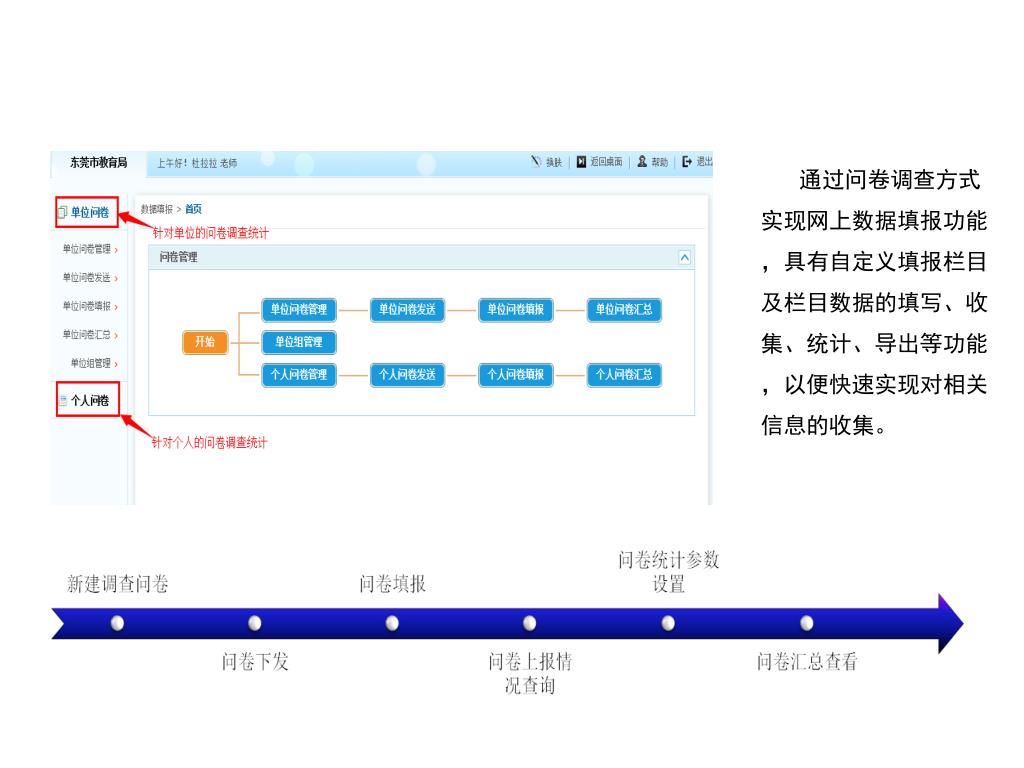1024x768 pixels.
Task: Click the 问卷填报 timeline label
Action: tap(392, 584)
